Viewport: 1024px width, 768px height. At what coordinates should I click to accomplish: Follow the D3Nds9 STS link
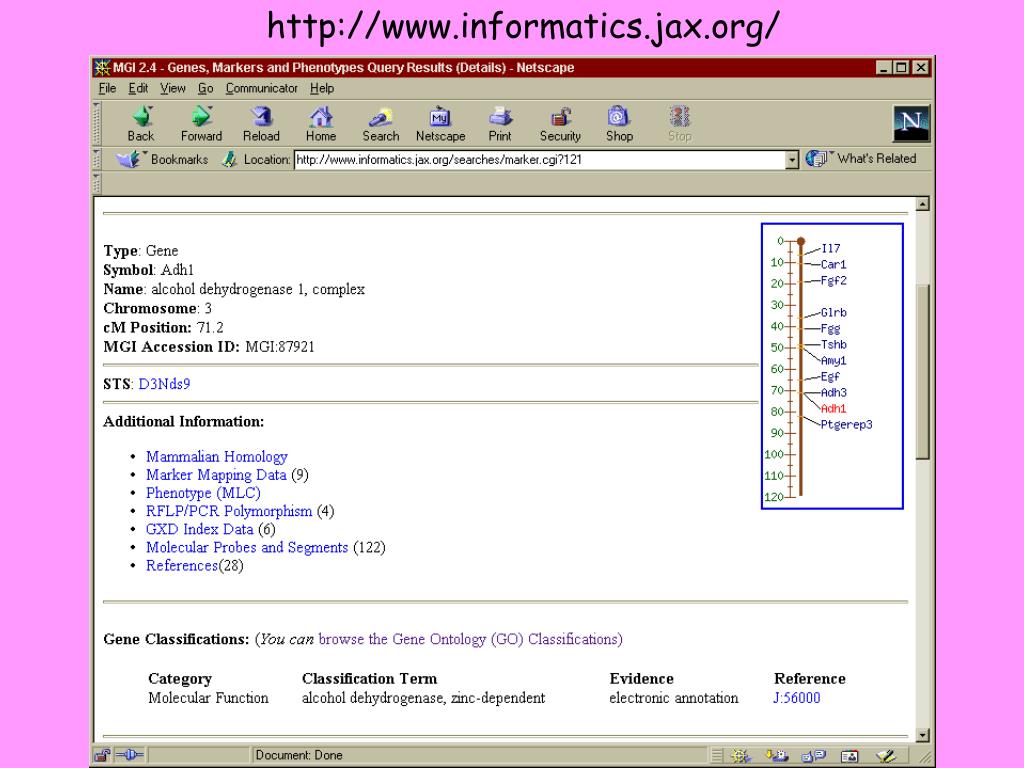point(165,384)
